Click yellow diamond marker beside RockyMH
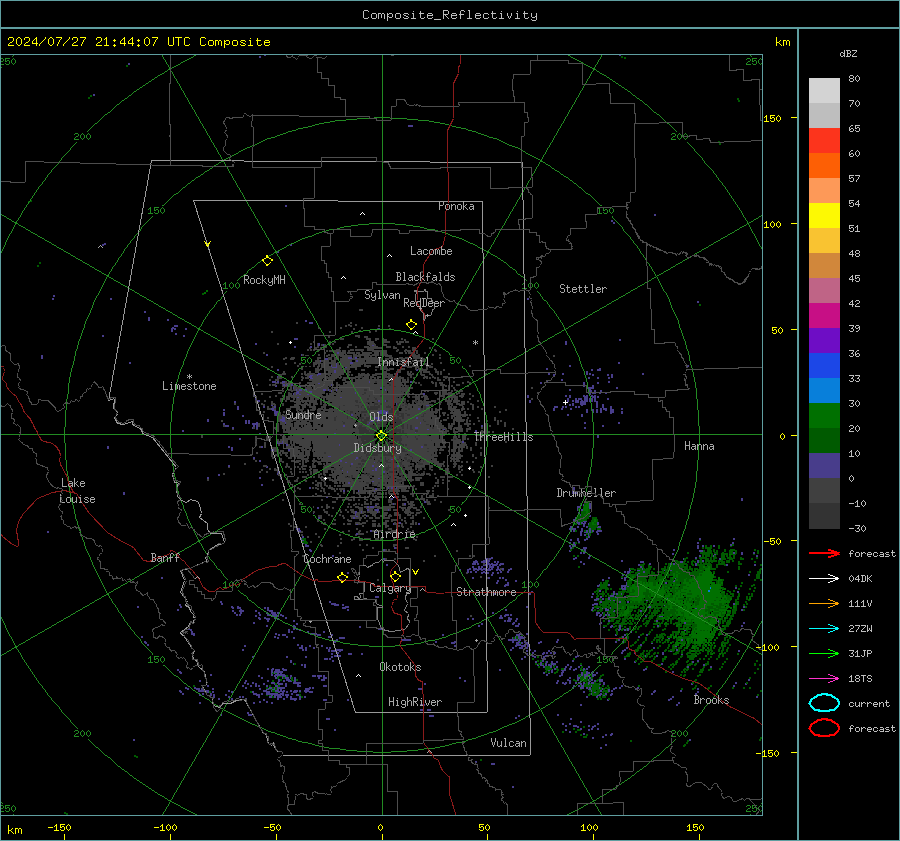 267,261
